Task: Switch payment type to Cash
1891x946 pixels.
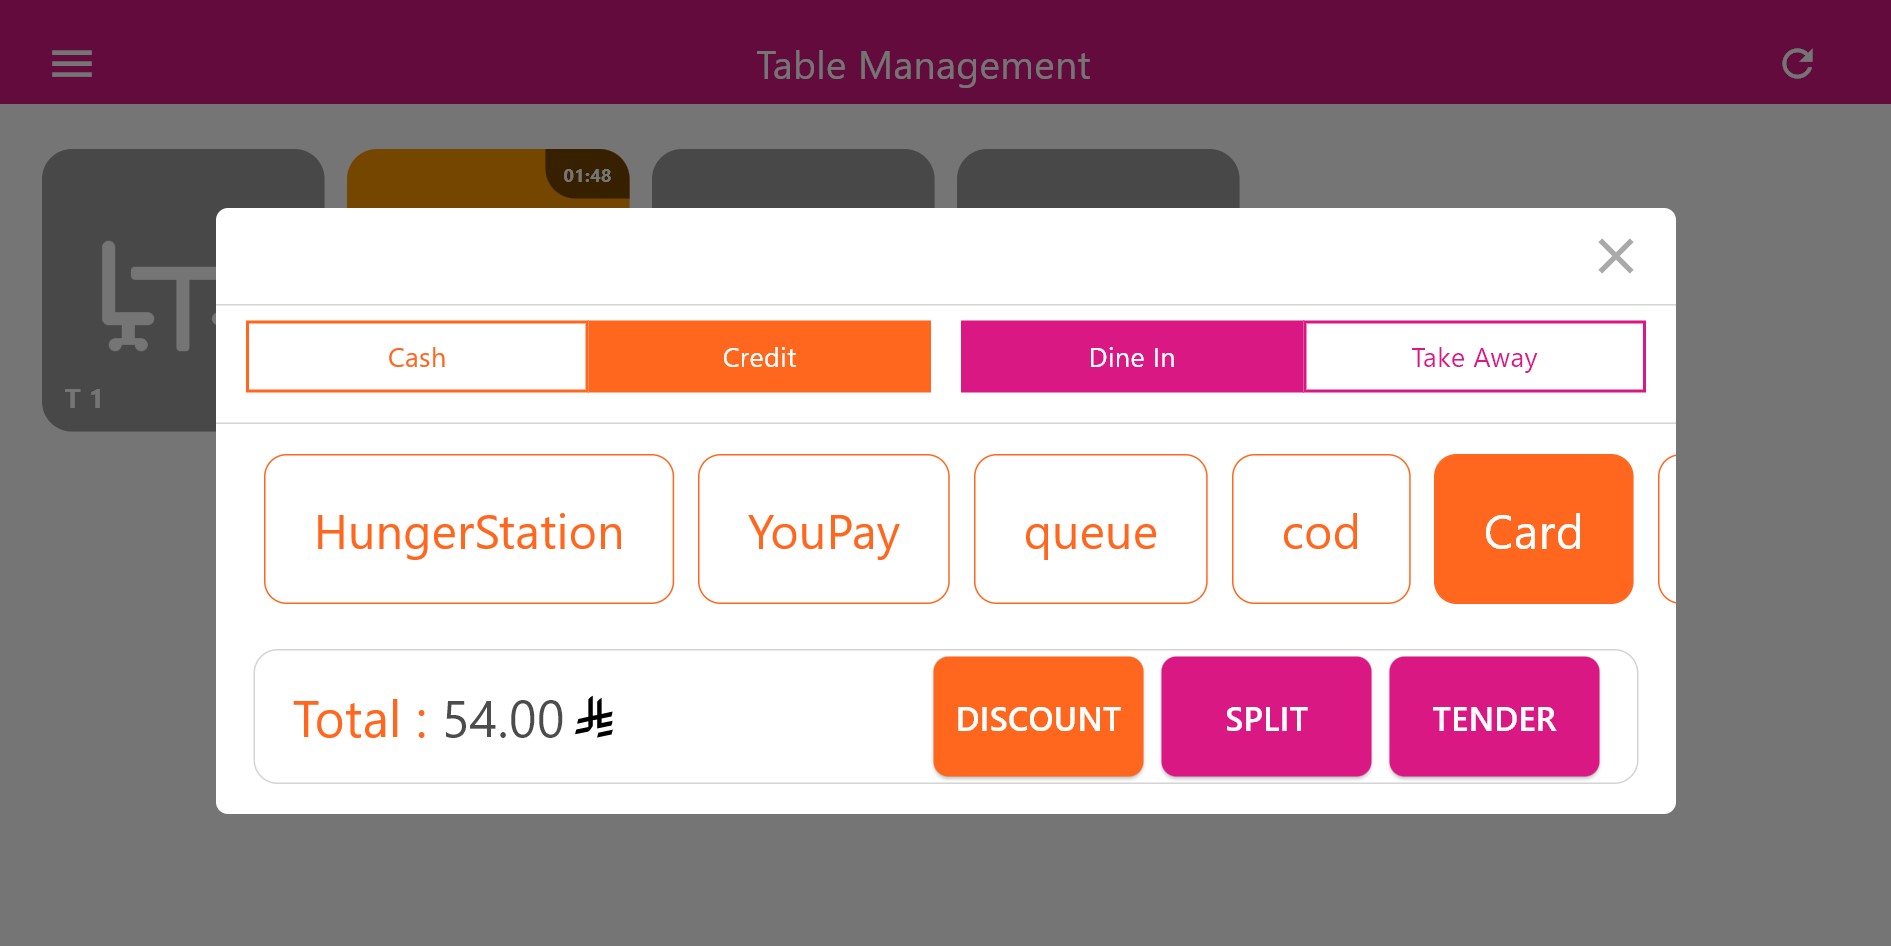Action: 417,357
